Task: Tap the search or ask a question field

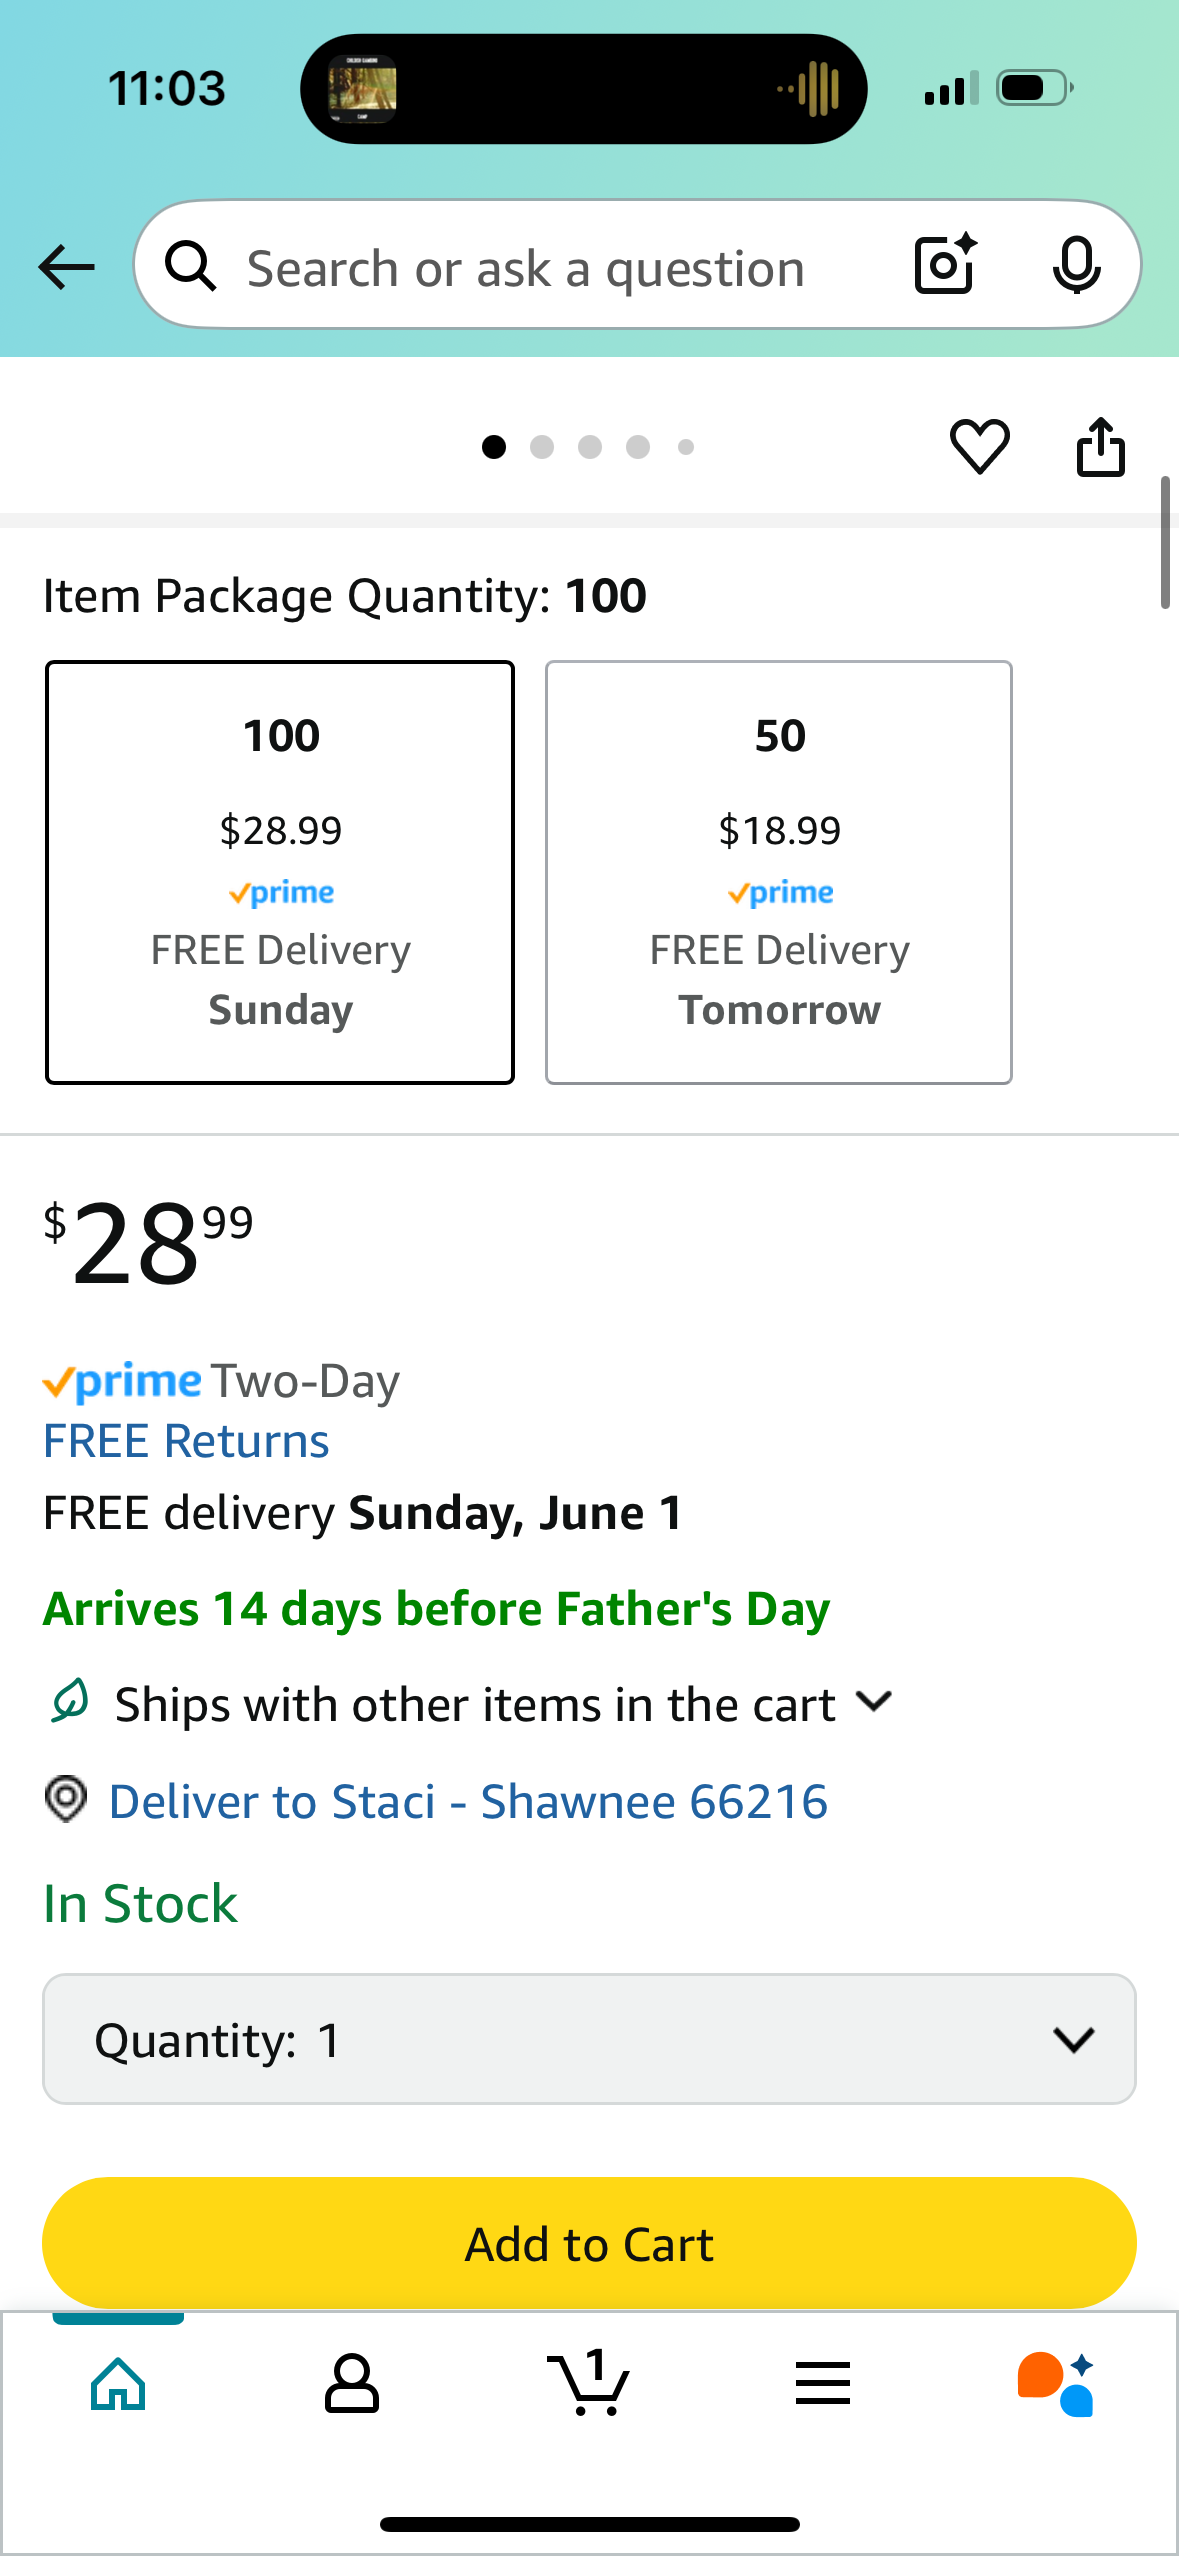Action: [525, 268]
